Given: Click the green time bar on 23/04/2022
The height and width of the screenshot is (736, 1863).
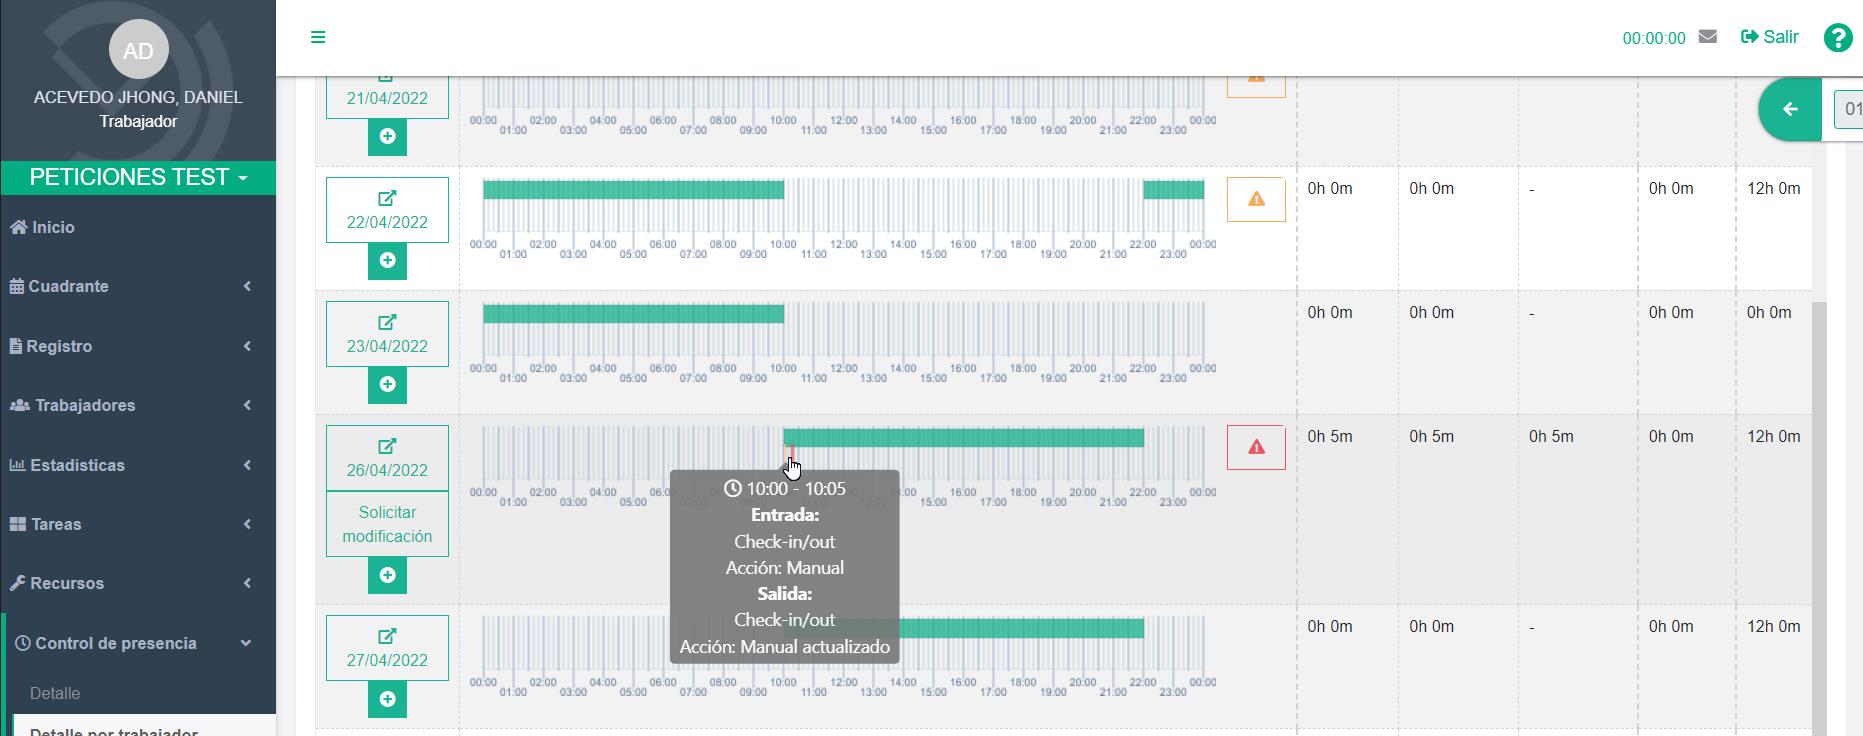Looking at the screenshot, I should point(633,314).
